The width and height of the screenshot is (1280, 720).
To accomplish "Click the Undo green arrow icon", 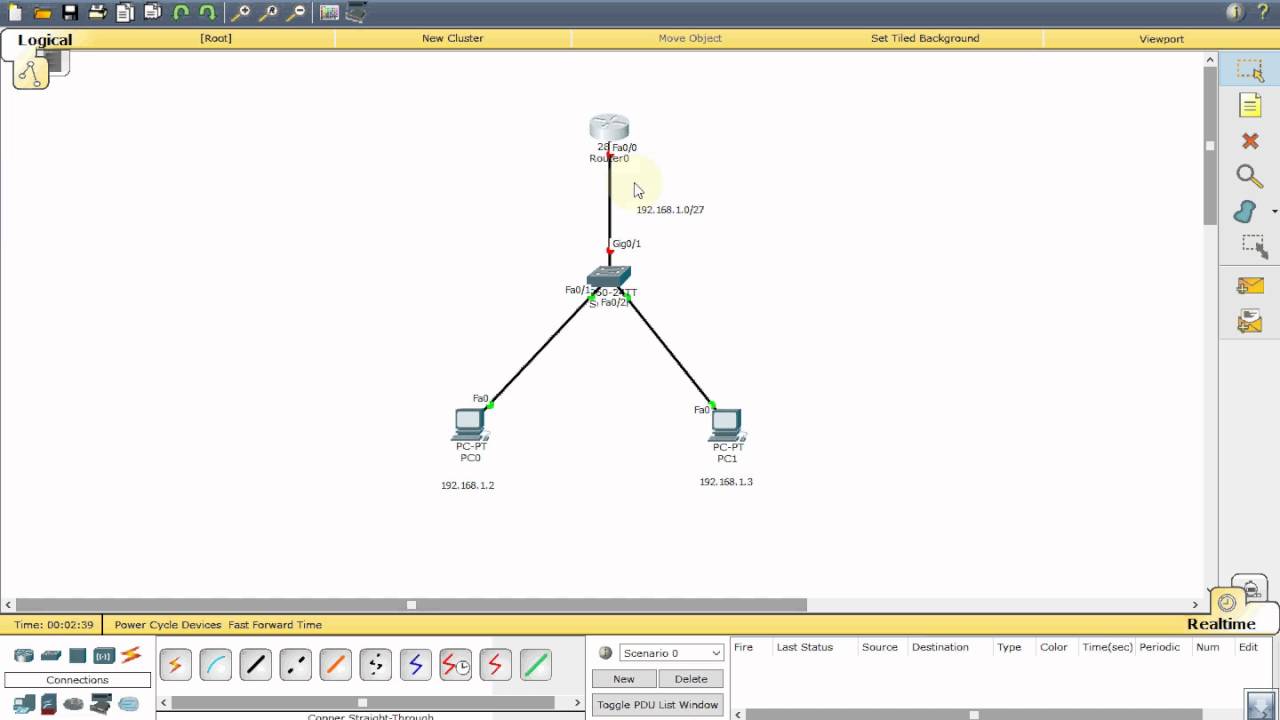I will (181, 12).
